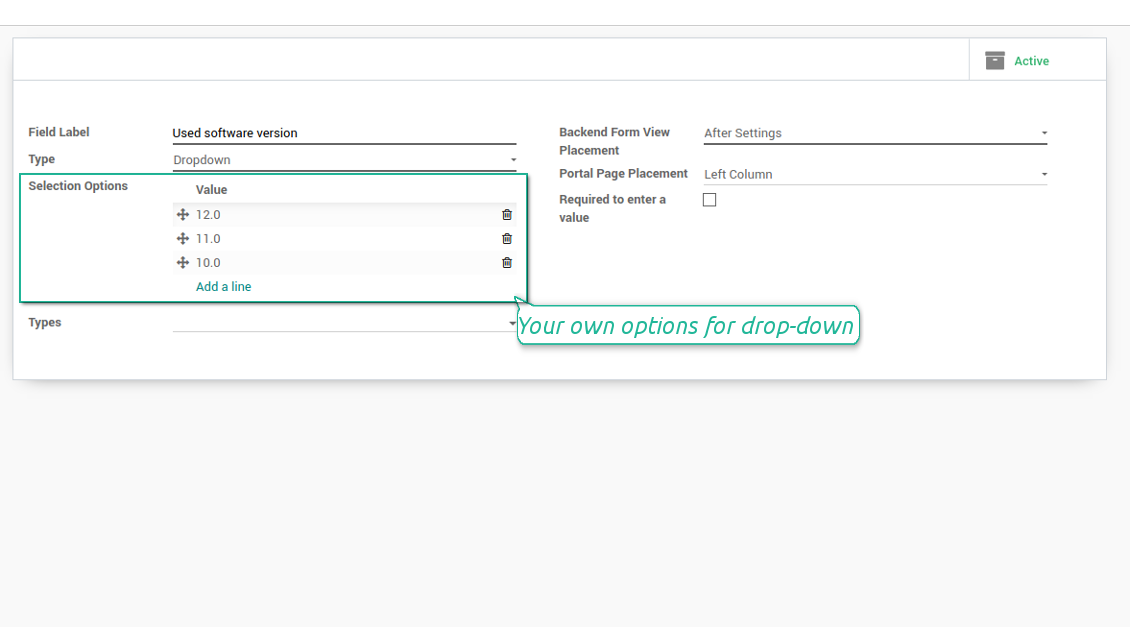
Task: Open the Type dropdown showing Dropdown
Action: click(344, 160)
